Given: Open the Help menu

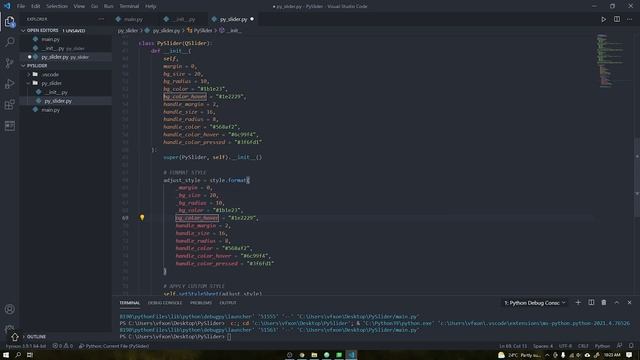Looking at the screenshot, I should point(151,6).
